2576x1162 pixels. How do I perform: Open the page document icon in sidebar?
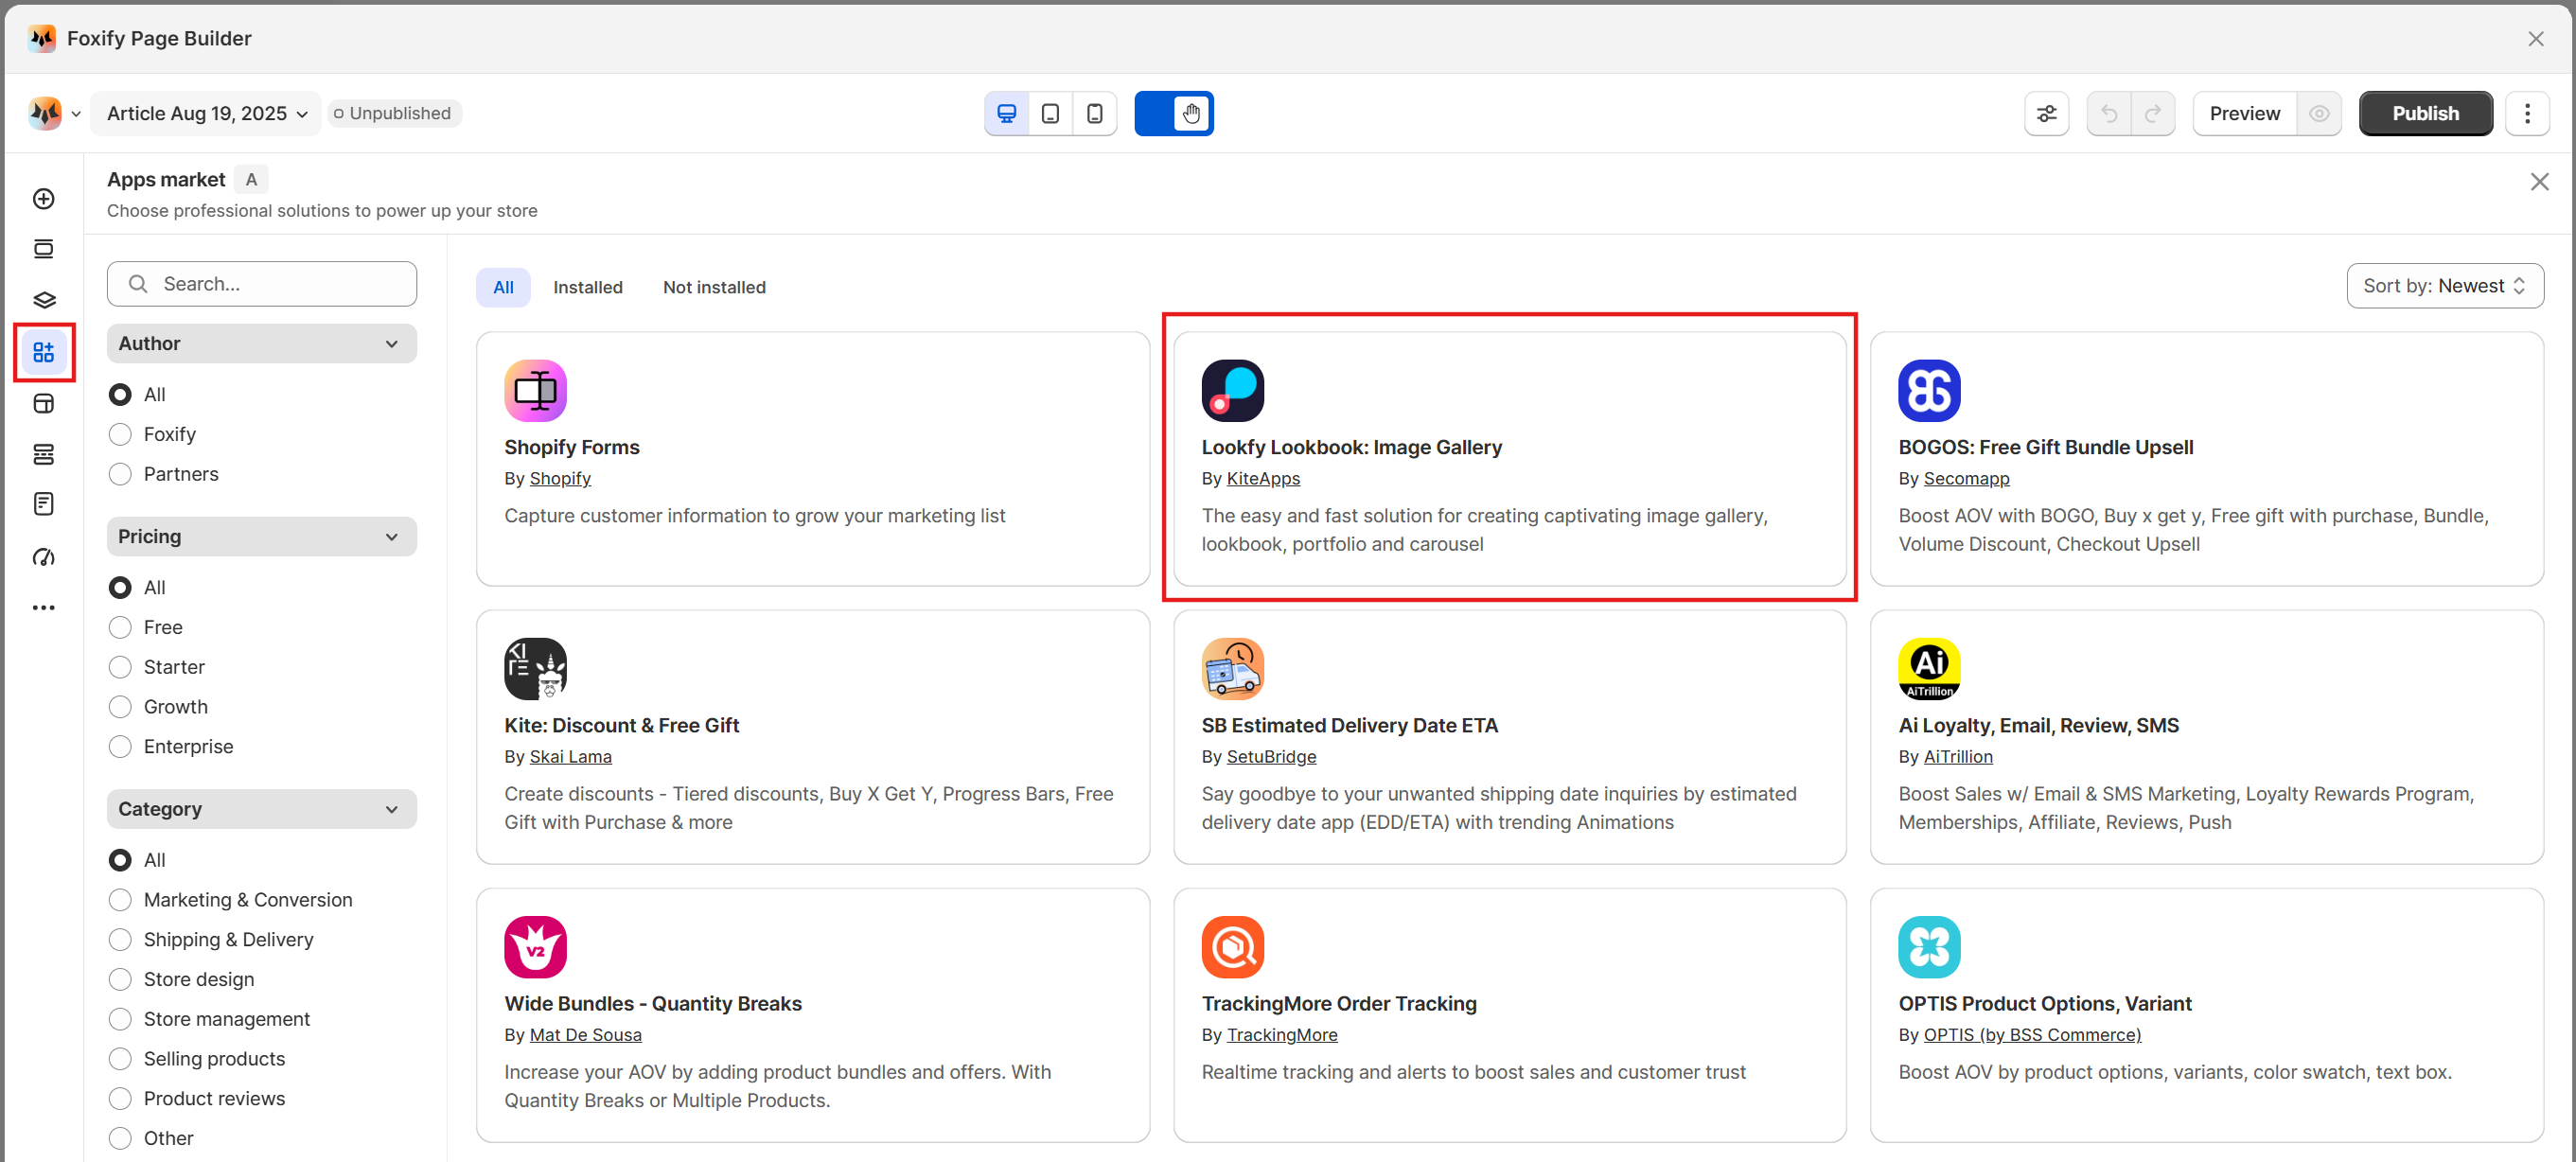pos(43,504)
